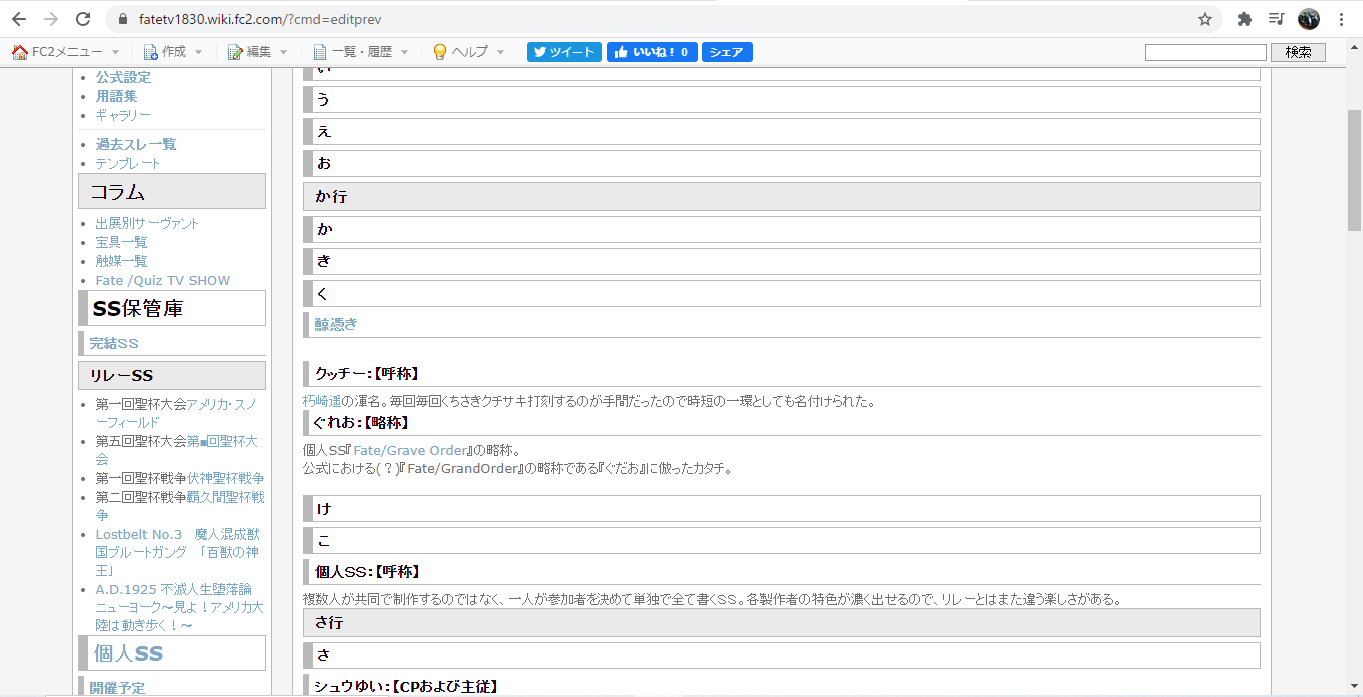Open the 作成 dropdown menu
Screen dimensions: 1363x697
(174, 52)
